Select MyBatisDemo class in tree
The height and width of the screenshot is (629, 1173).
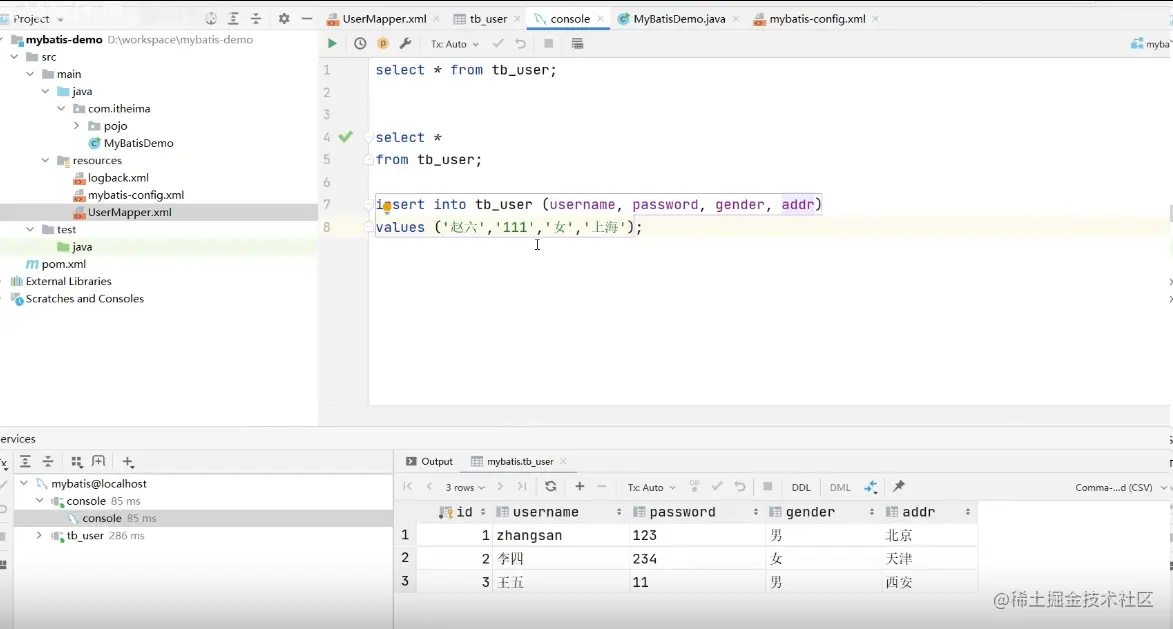[131, 143]
